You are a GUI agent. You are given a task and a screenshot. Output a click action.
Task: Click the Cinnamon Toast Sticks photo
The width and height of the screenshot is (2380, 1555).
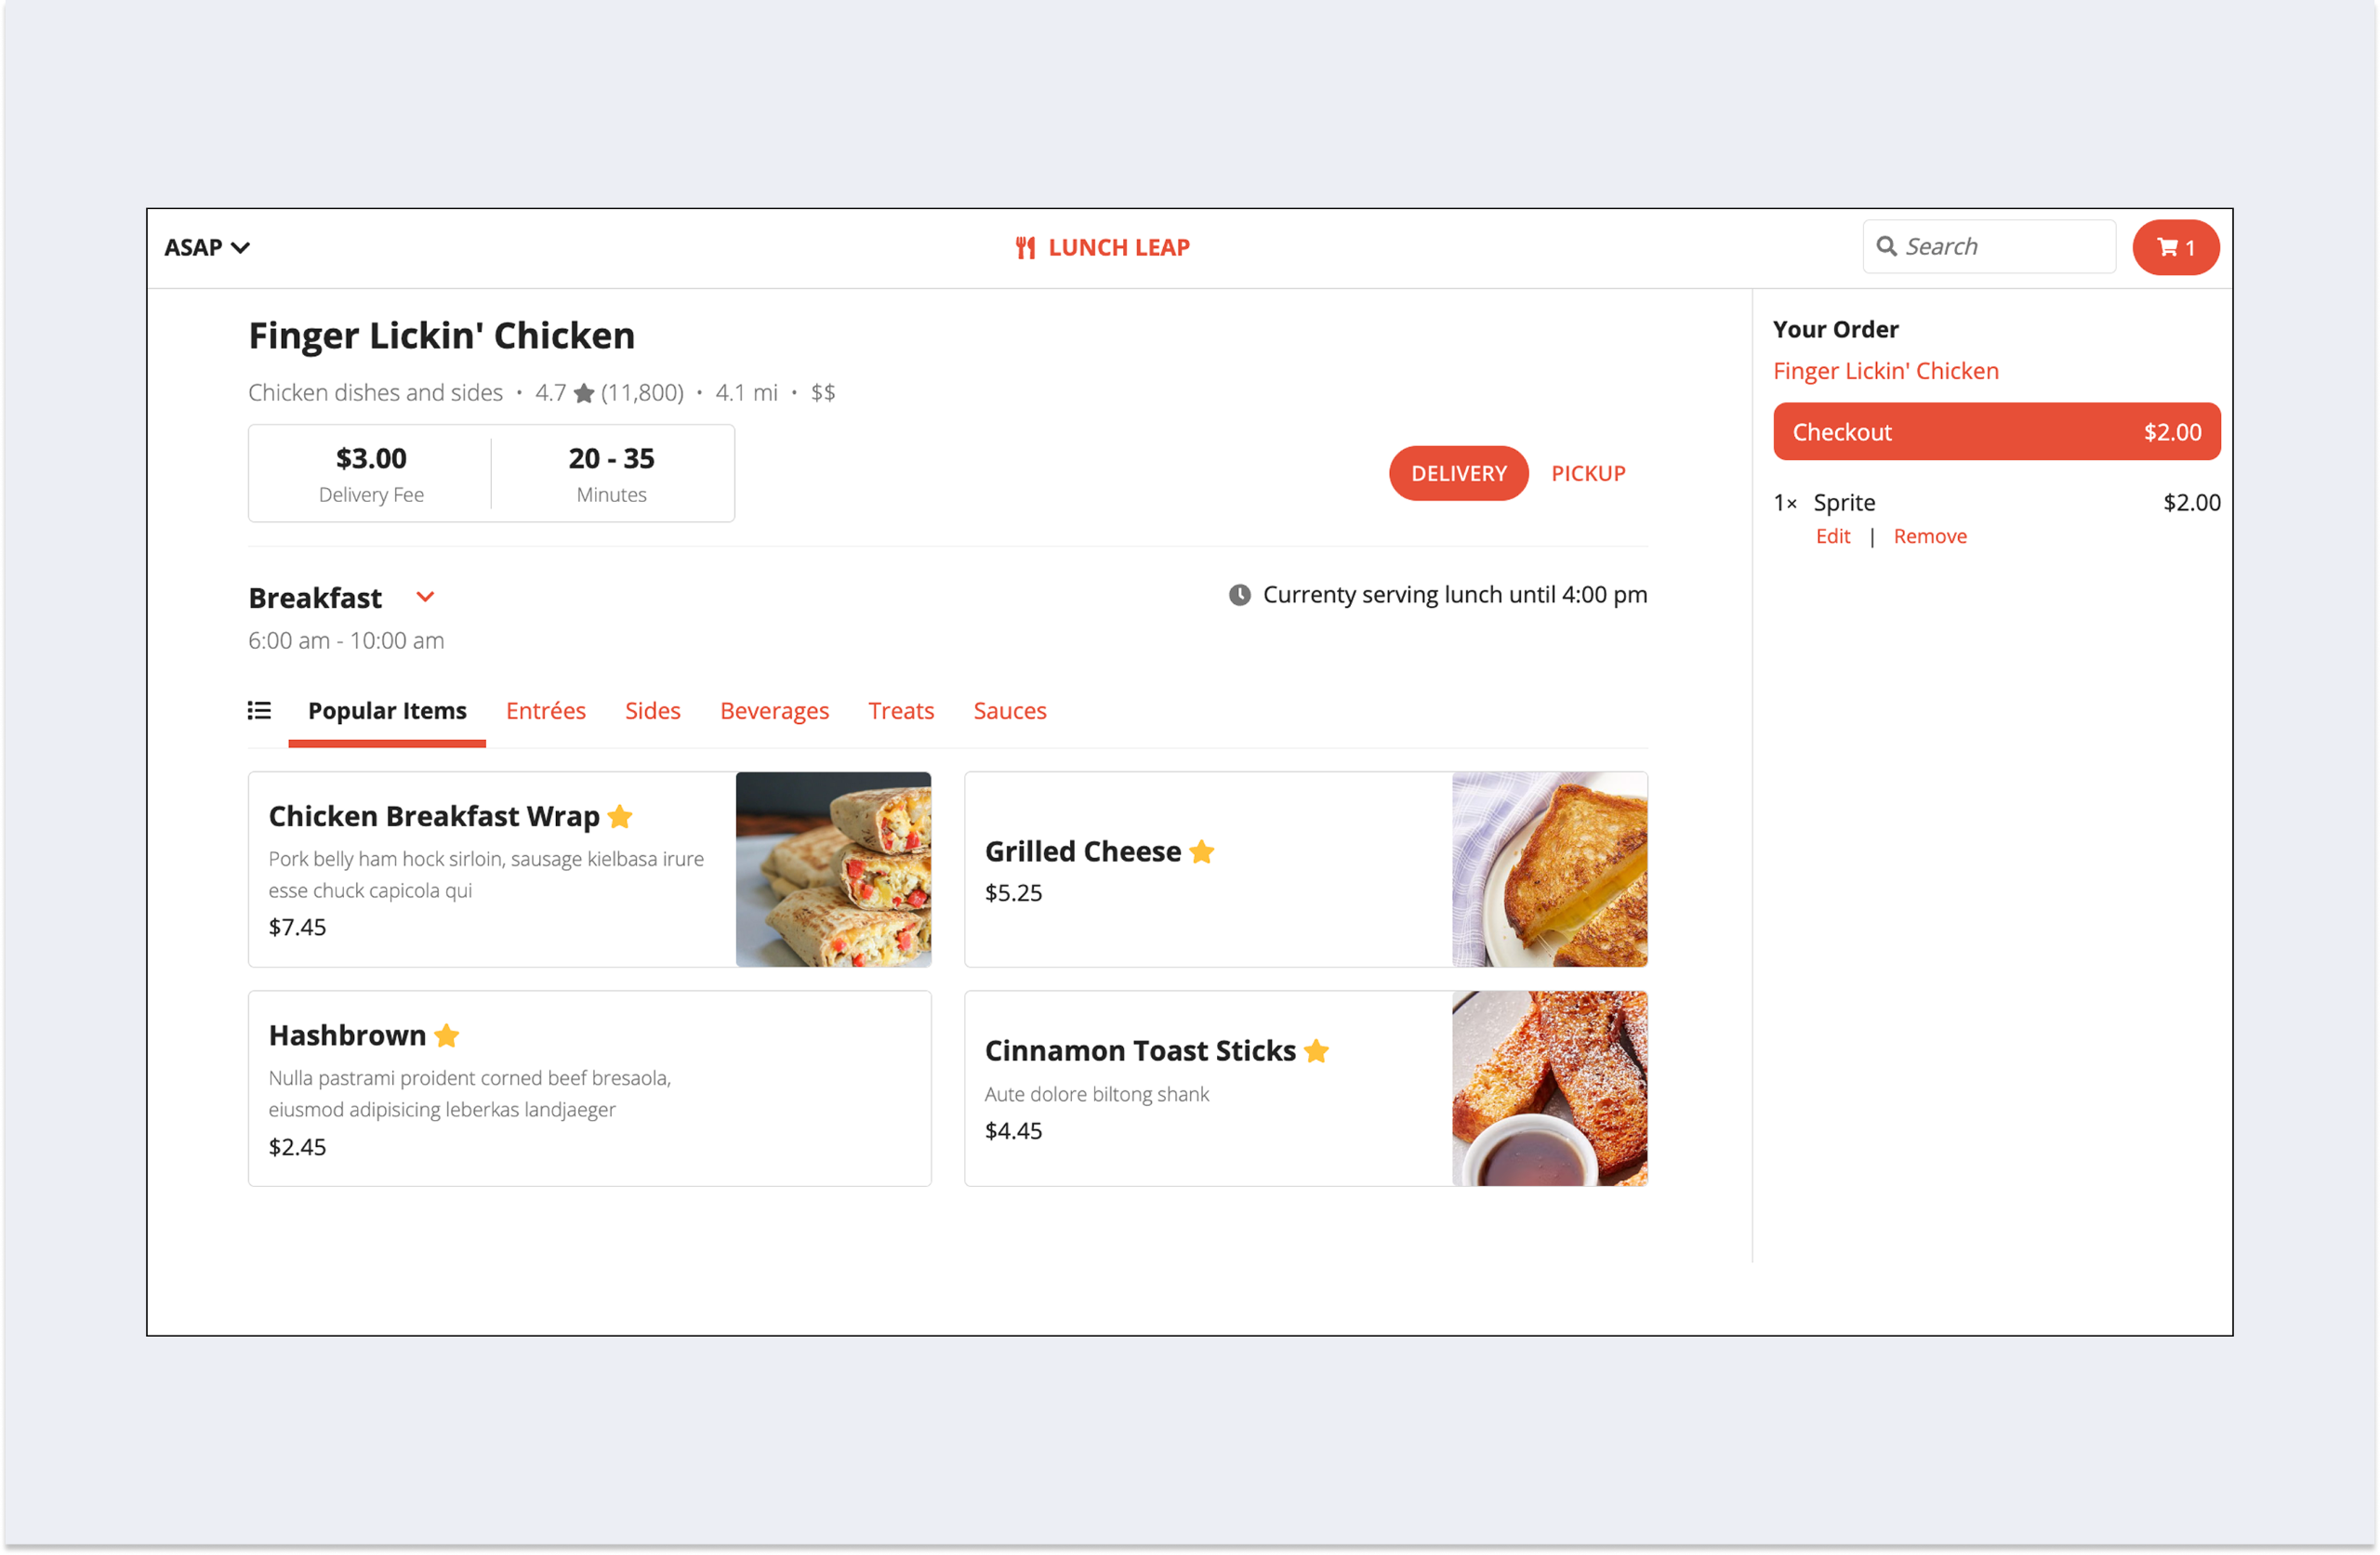[1549, 1088]
